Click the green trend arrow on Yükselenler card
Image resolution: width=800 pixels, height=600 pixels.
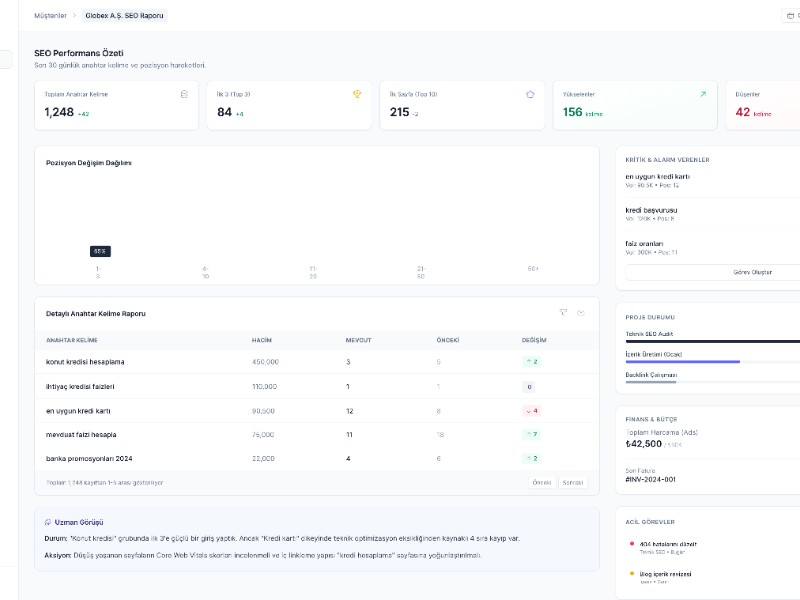pos(703,92)
